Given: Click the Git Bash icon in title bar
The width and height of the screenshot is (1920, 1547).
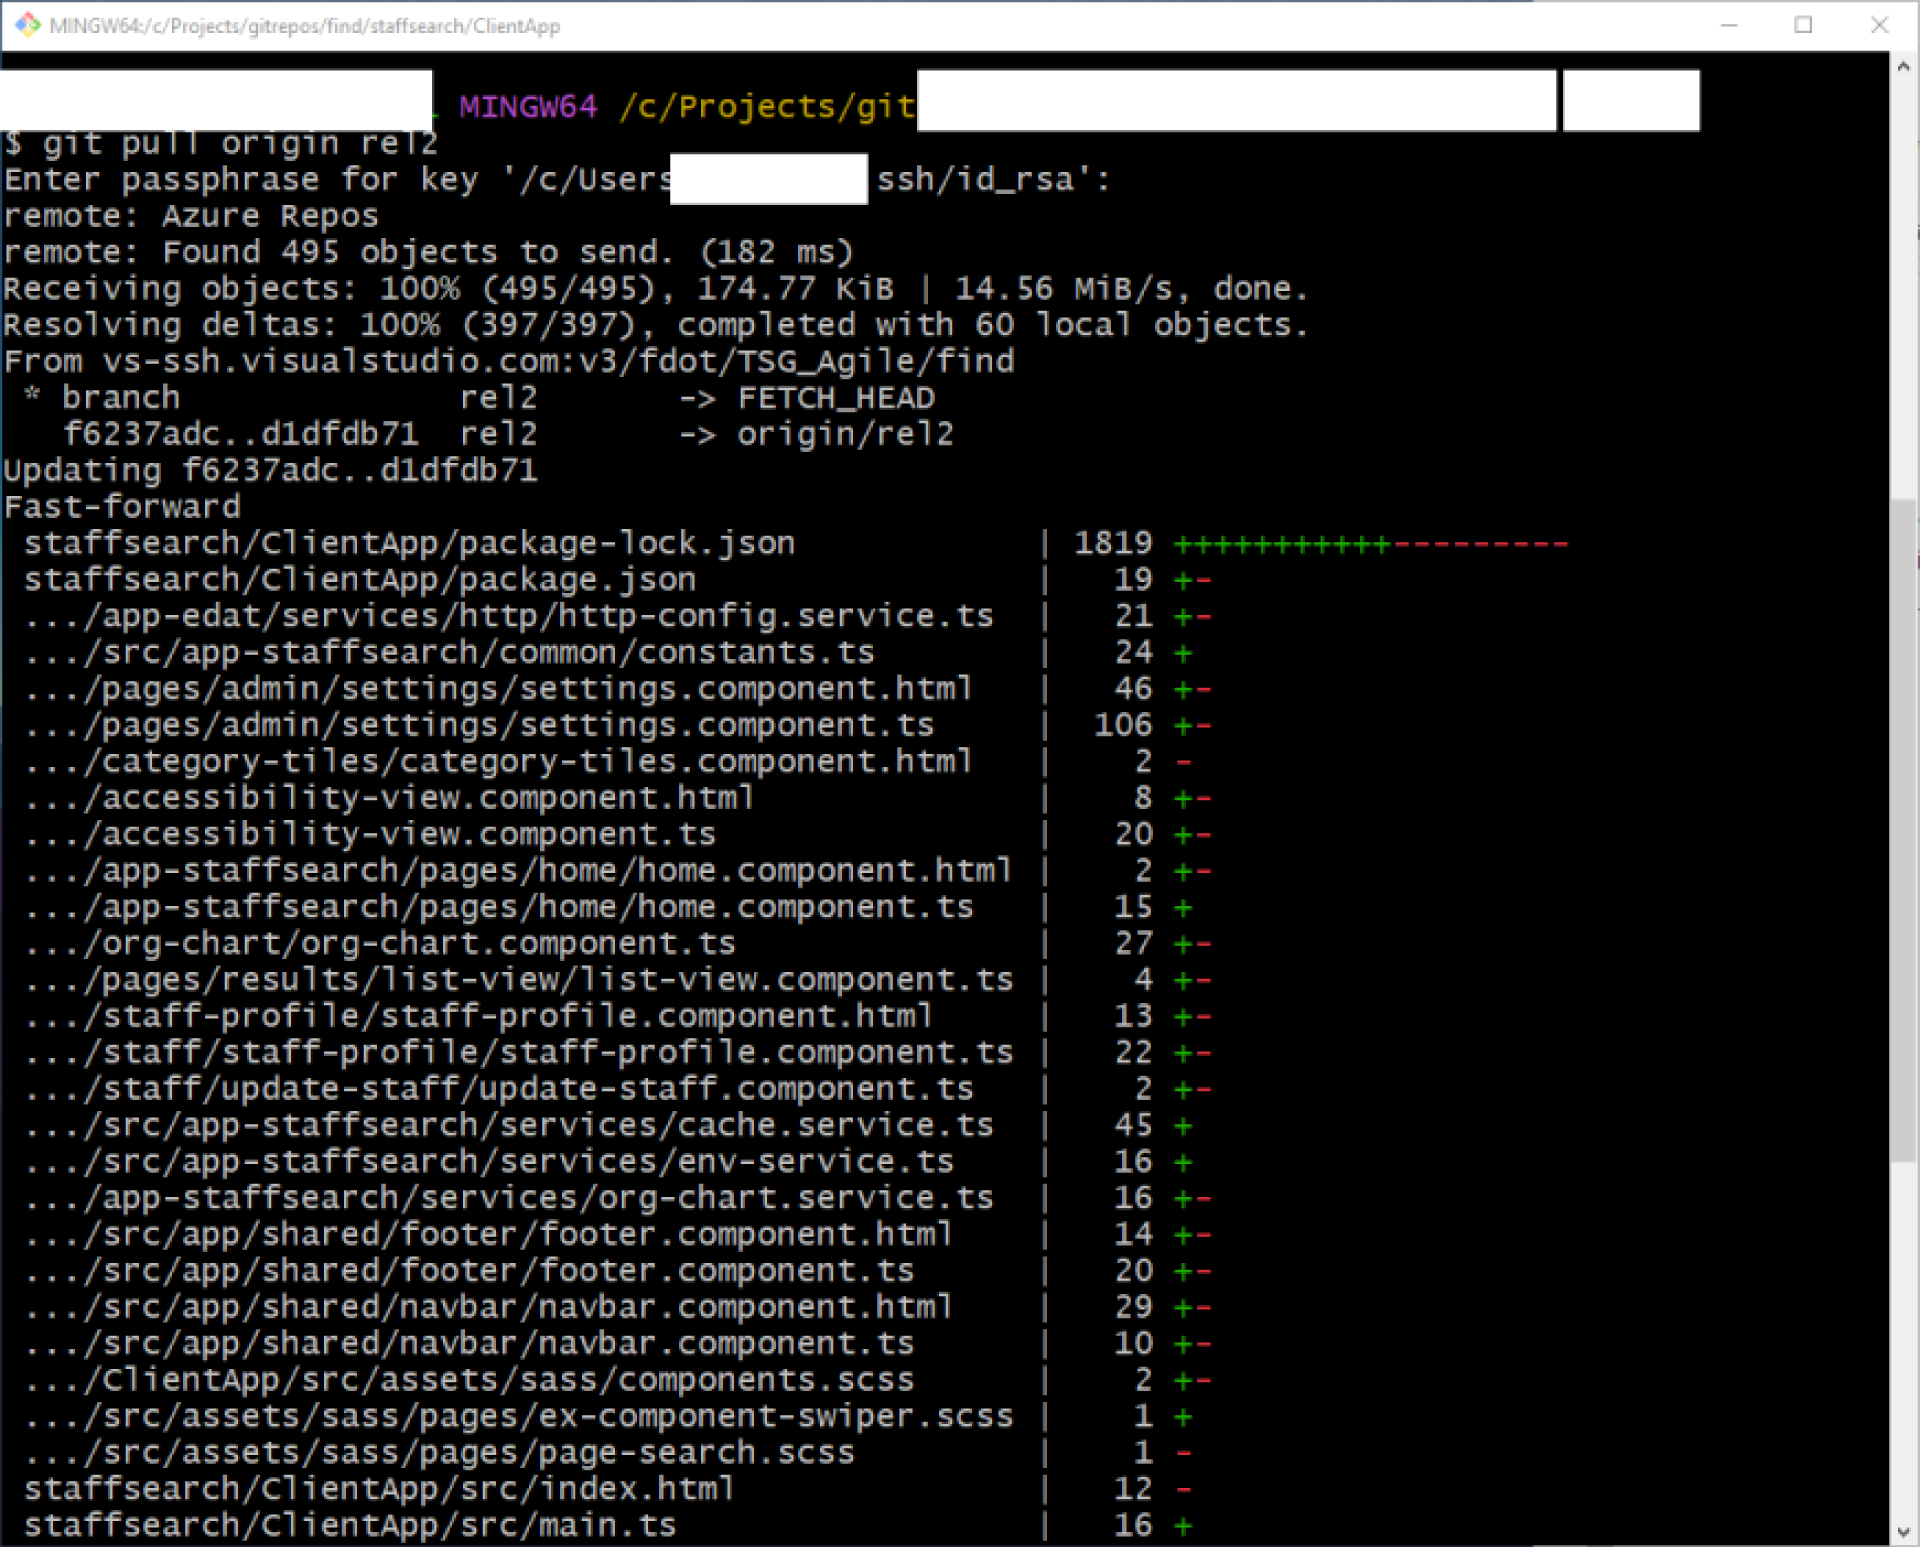Looking at the screenshot, I should click(x=27, y=25).
